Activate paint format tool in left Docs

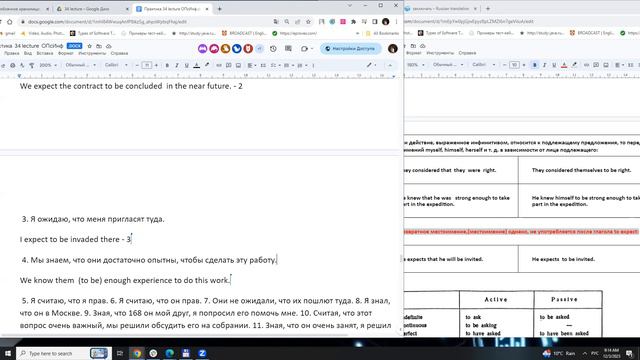[31, 65]
